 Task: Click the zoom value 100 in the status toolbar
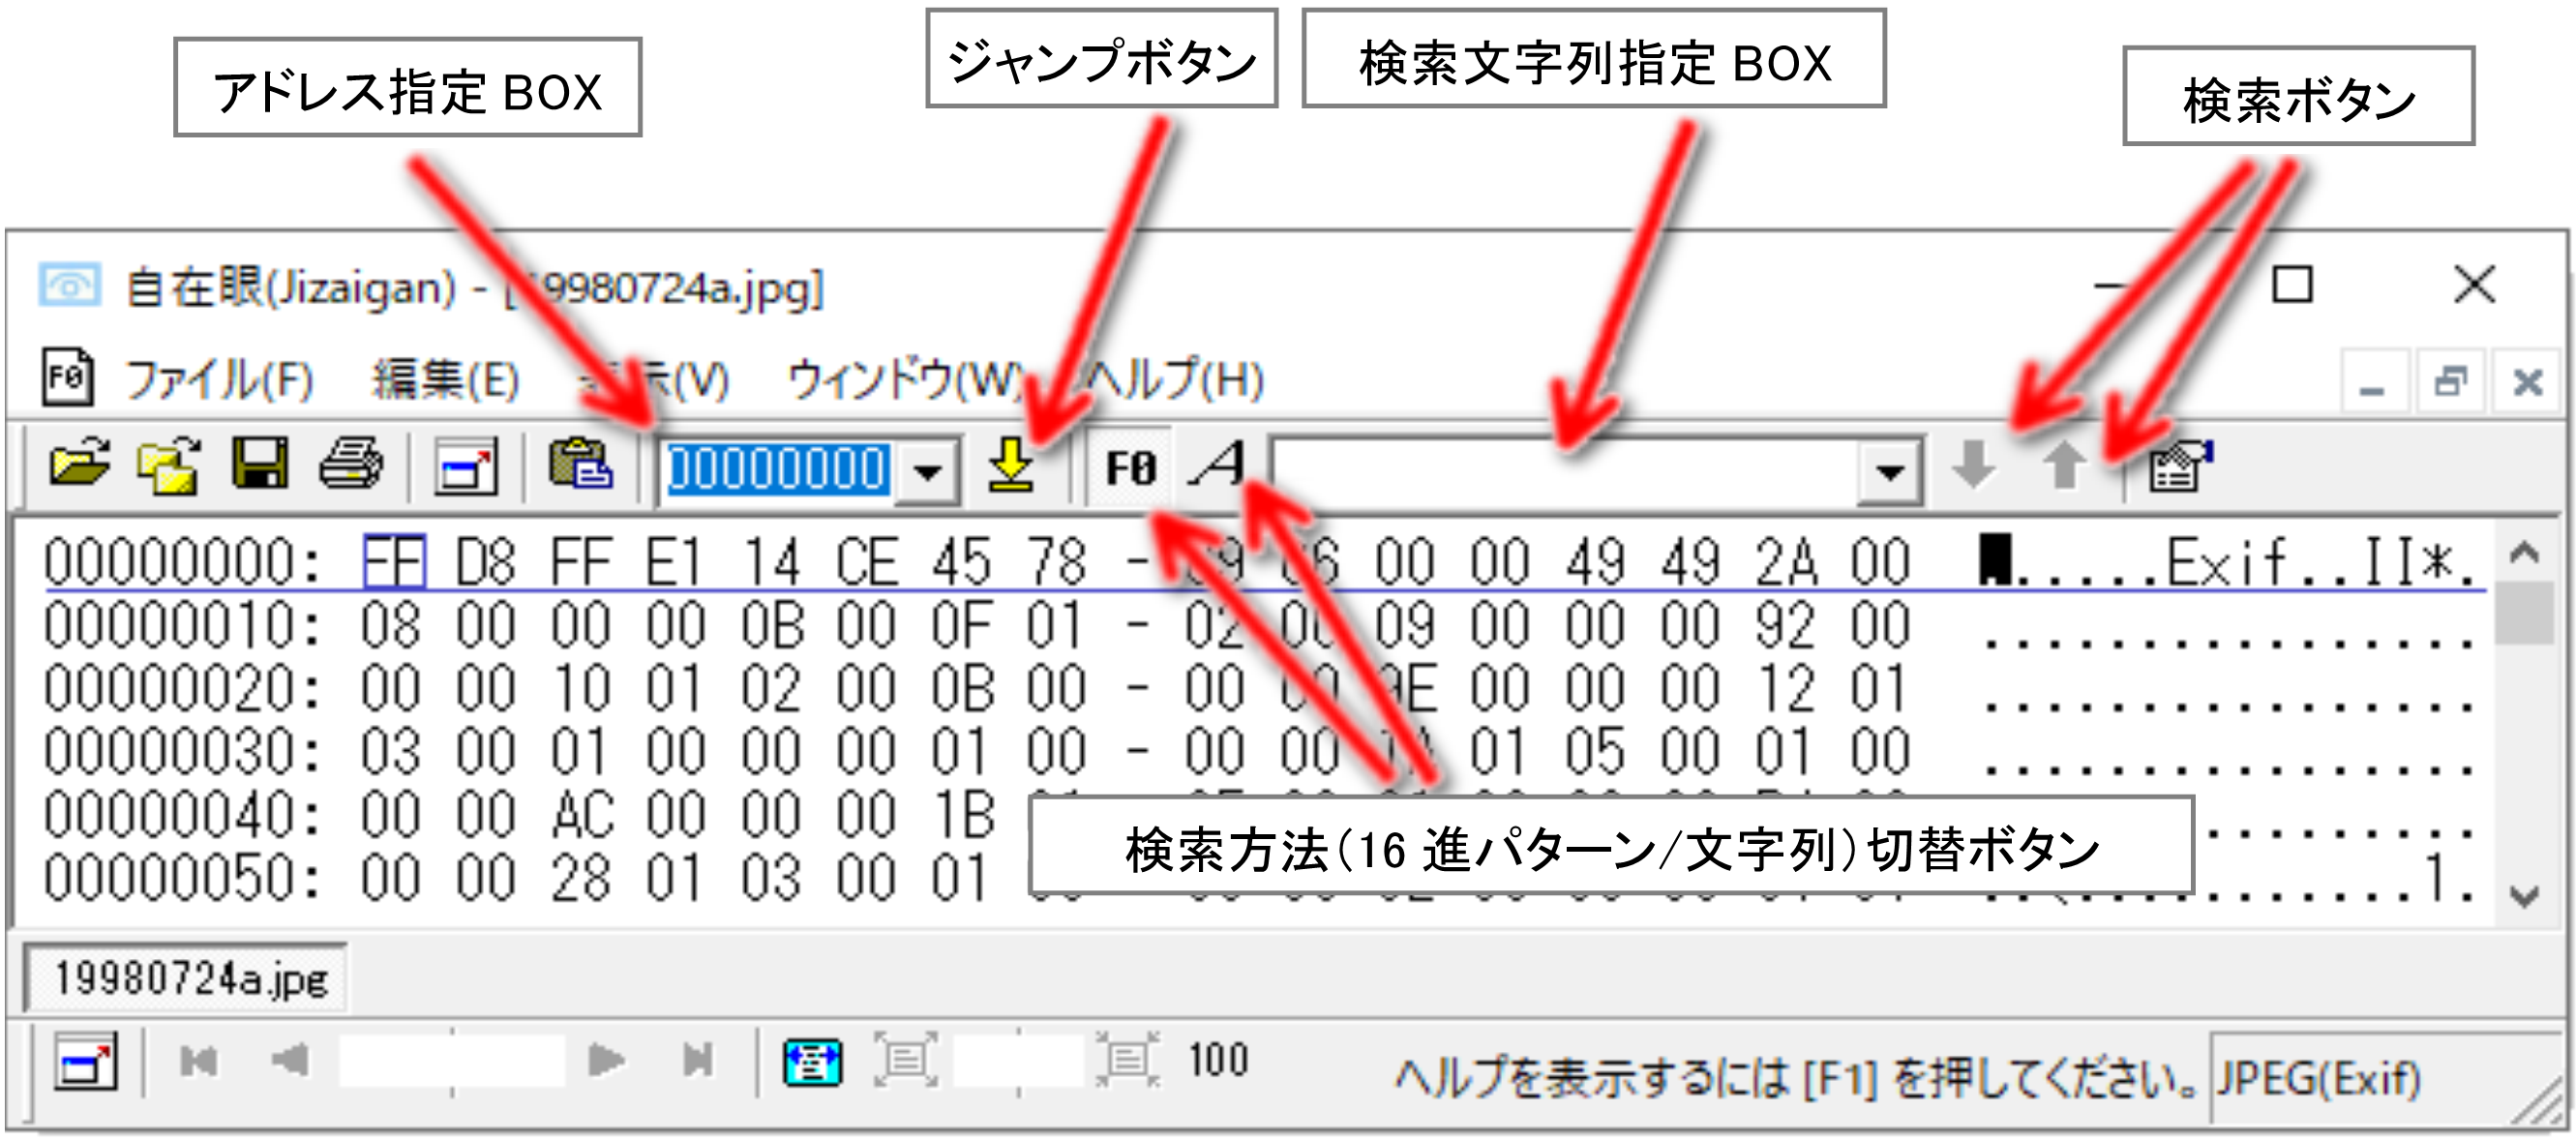1218,1060
